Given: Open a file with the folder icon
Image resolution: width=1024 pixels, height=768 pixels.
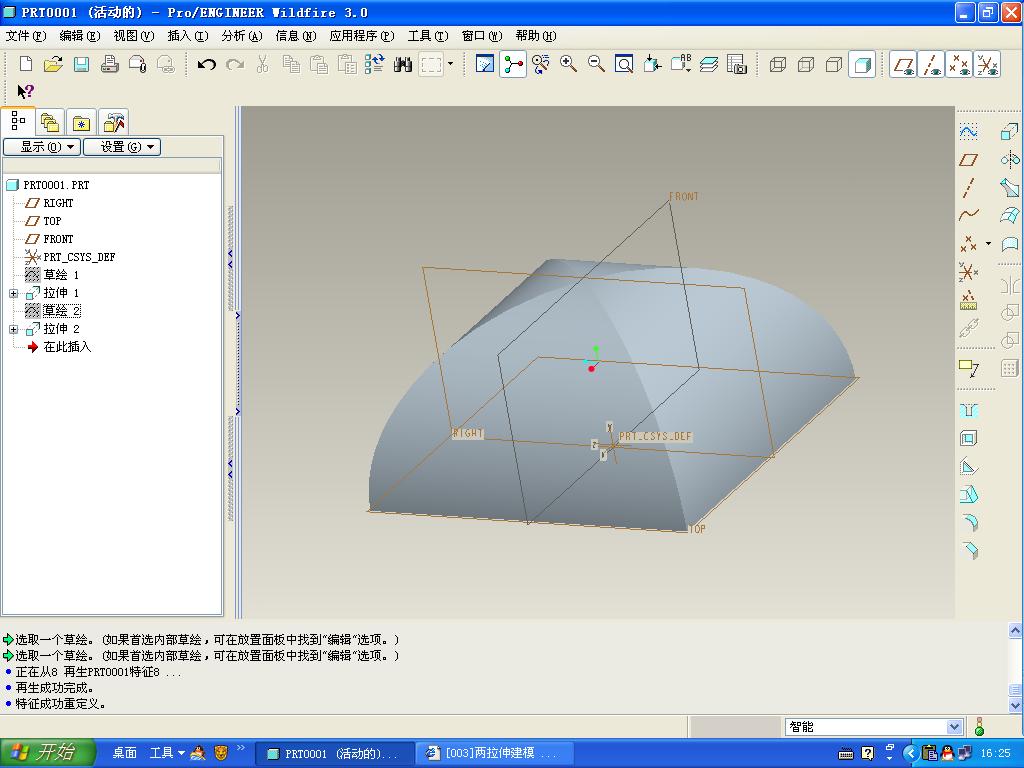Looking at the screenshot, I should (x=54, y=64).
